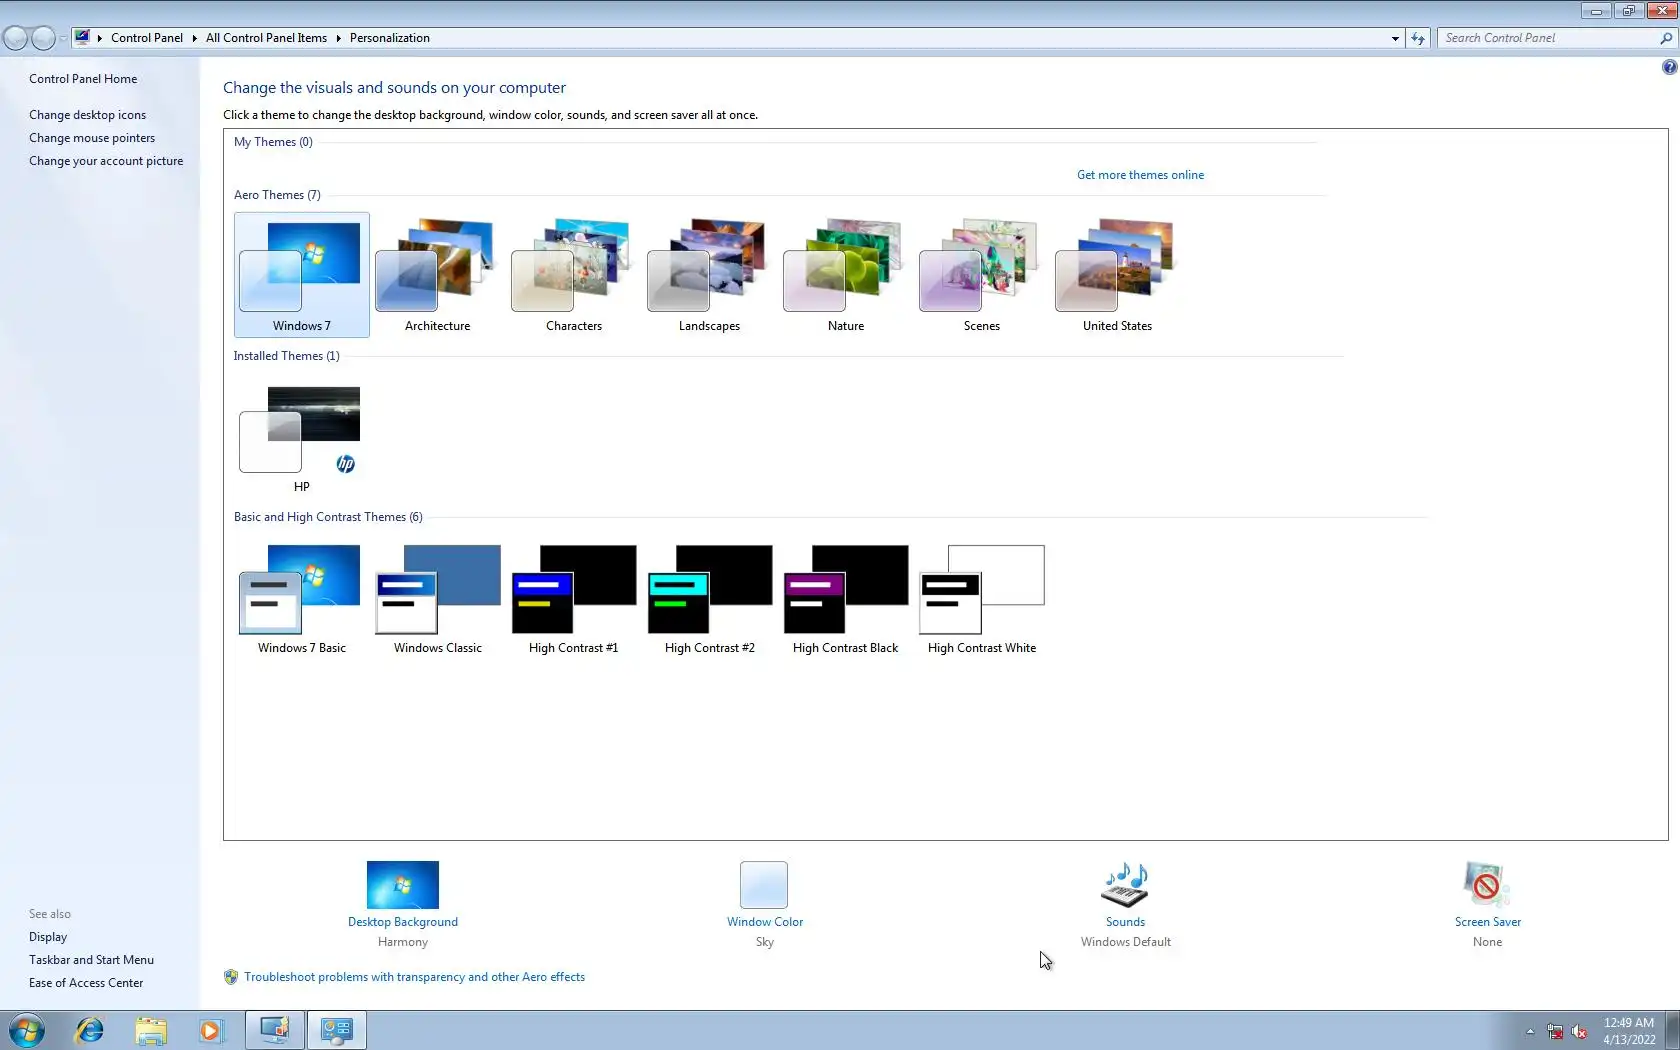
Task: Open Troubleshoot problems with transparency link
Action: point(414,977)
